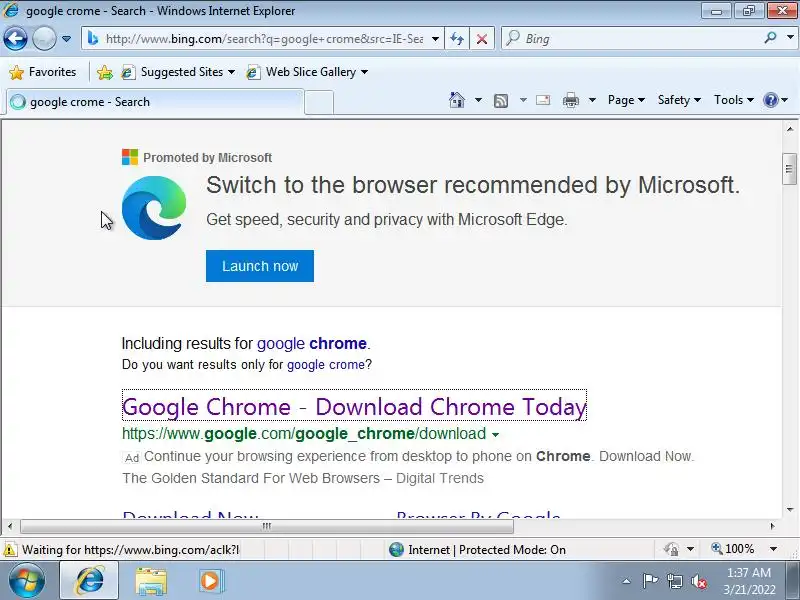Click Internet Protected Mode status text

[487, 549]
